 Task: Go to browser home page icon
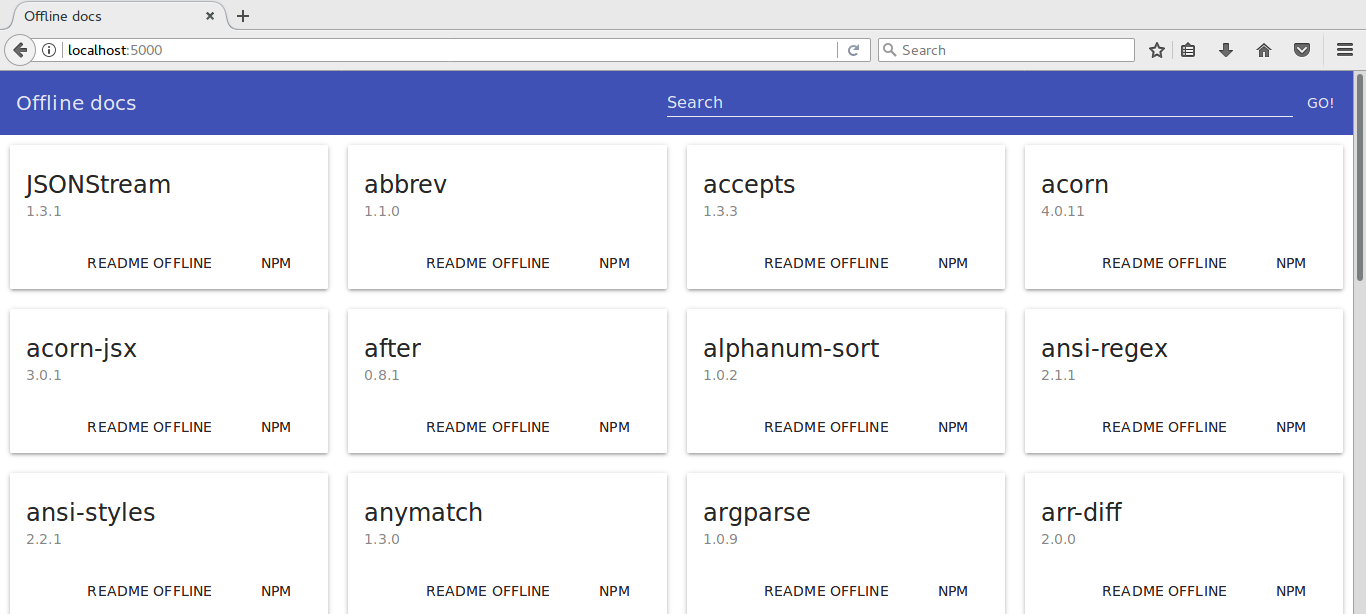coord(1264,50)
